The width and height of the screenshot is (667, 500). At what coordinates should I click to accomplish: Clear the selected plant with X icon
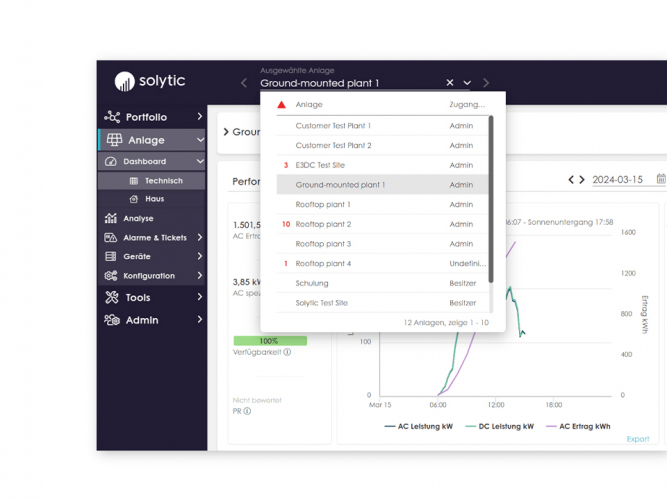click(x=450, y=83)
